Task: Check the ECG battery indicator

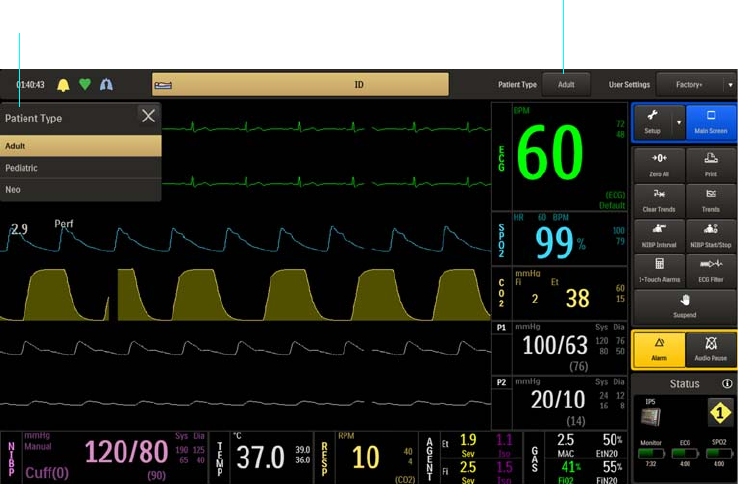Action: point(685,453)
